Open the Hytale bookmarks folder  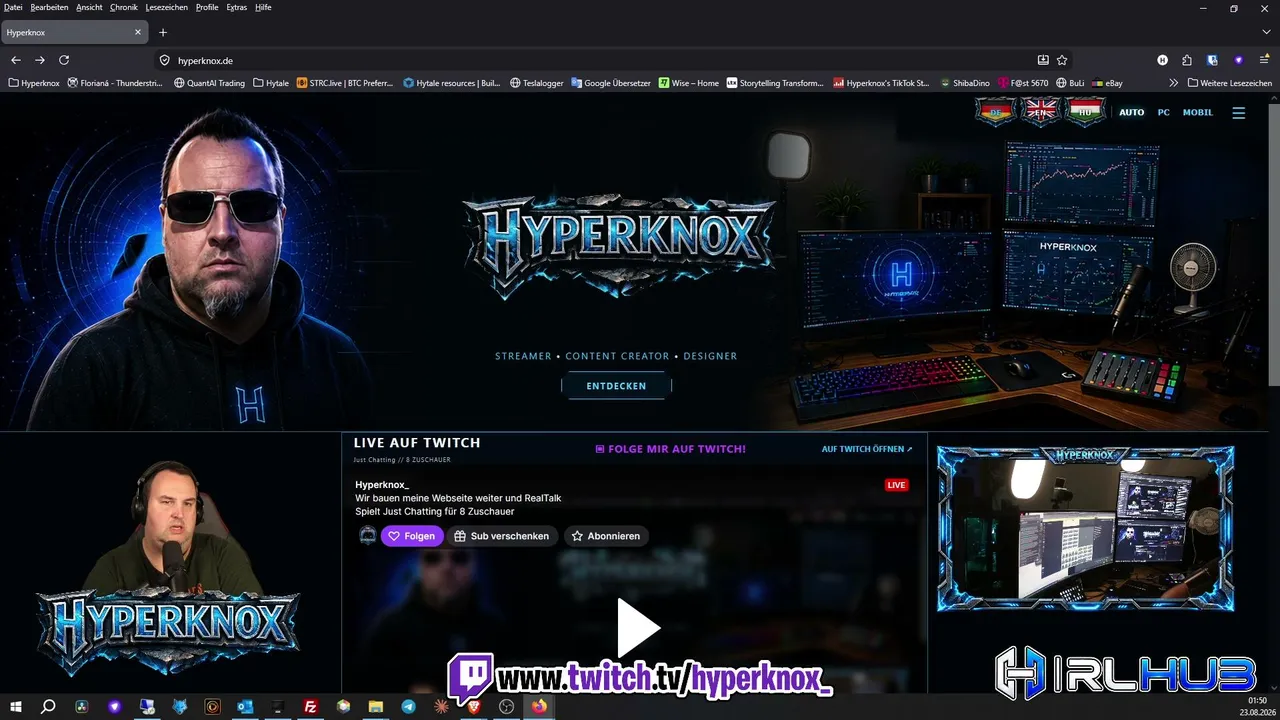click(x=271, y=83)
